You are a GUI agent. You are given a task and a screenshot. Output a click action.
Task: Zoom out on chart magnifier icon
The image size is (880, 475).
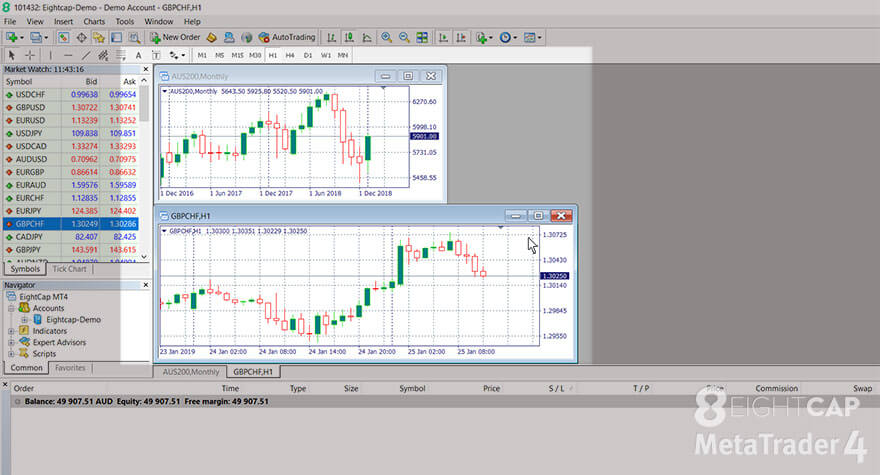[404, 38]
